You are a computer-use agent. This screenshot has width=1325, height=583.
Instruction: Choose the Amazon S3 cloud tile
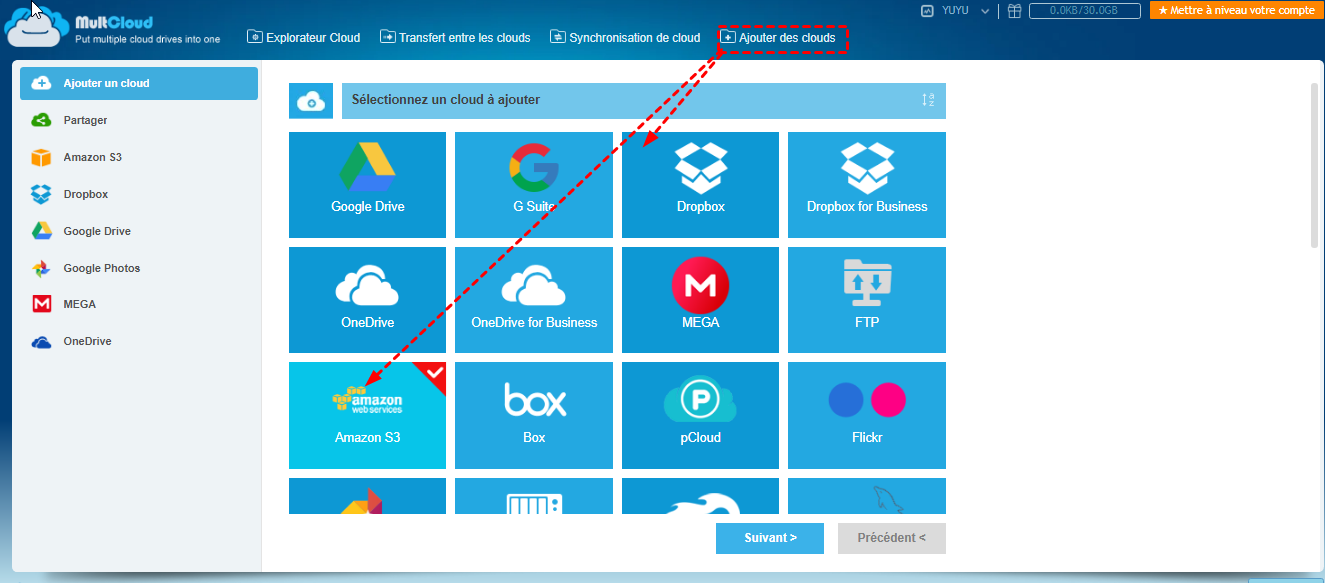click(367, 415)
